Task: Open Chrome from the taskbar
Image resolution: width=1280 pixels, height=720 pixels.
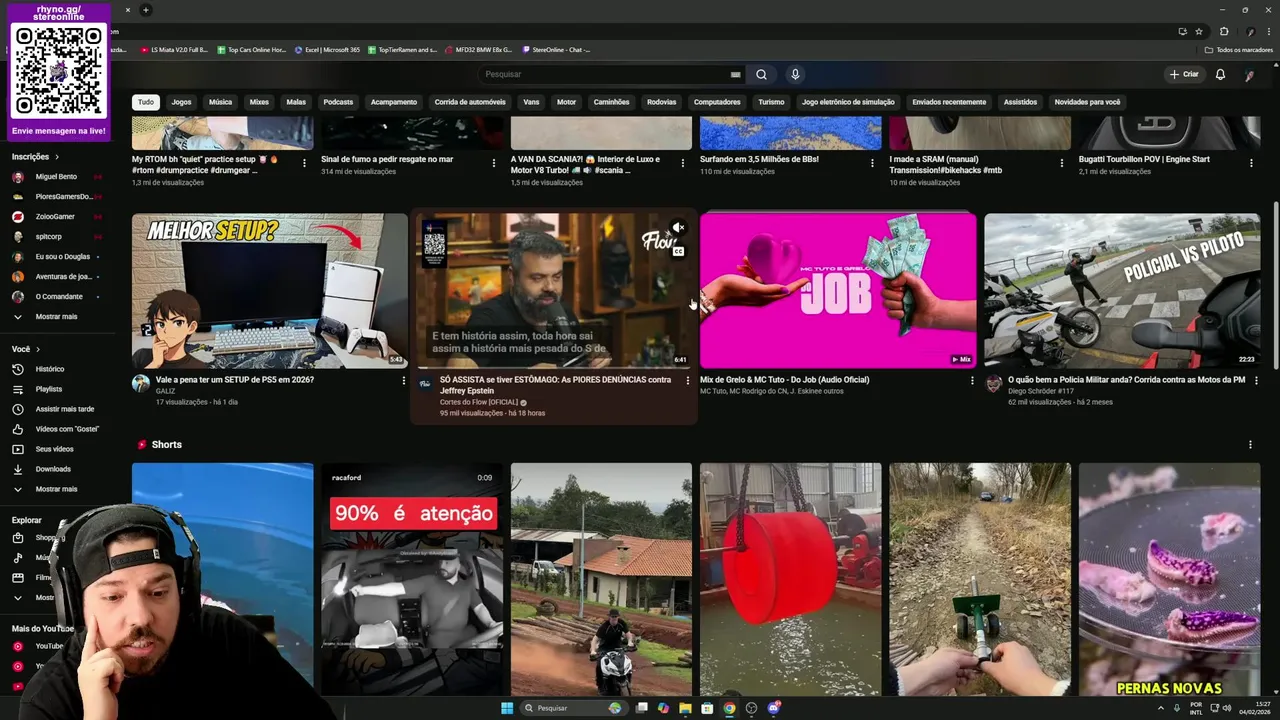Action: (x=729, y=708)
